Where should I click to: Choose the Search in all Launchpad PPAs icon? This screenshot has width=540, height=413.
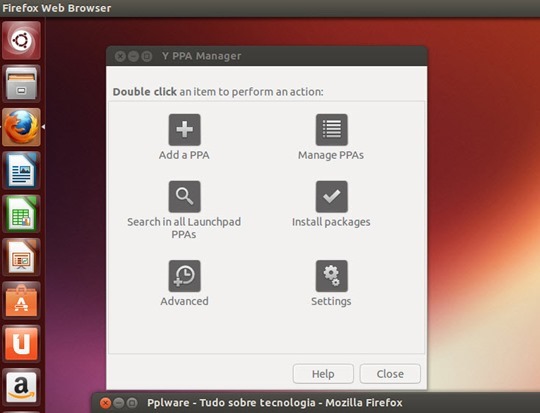click(184, 196)
